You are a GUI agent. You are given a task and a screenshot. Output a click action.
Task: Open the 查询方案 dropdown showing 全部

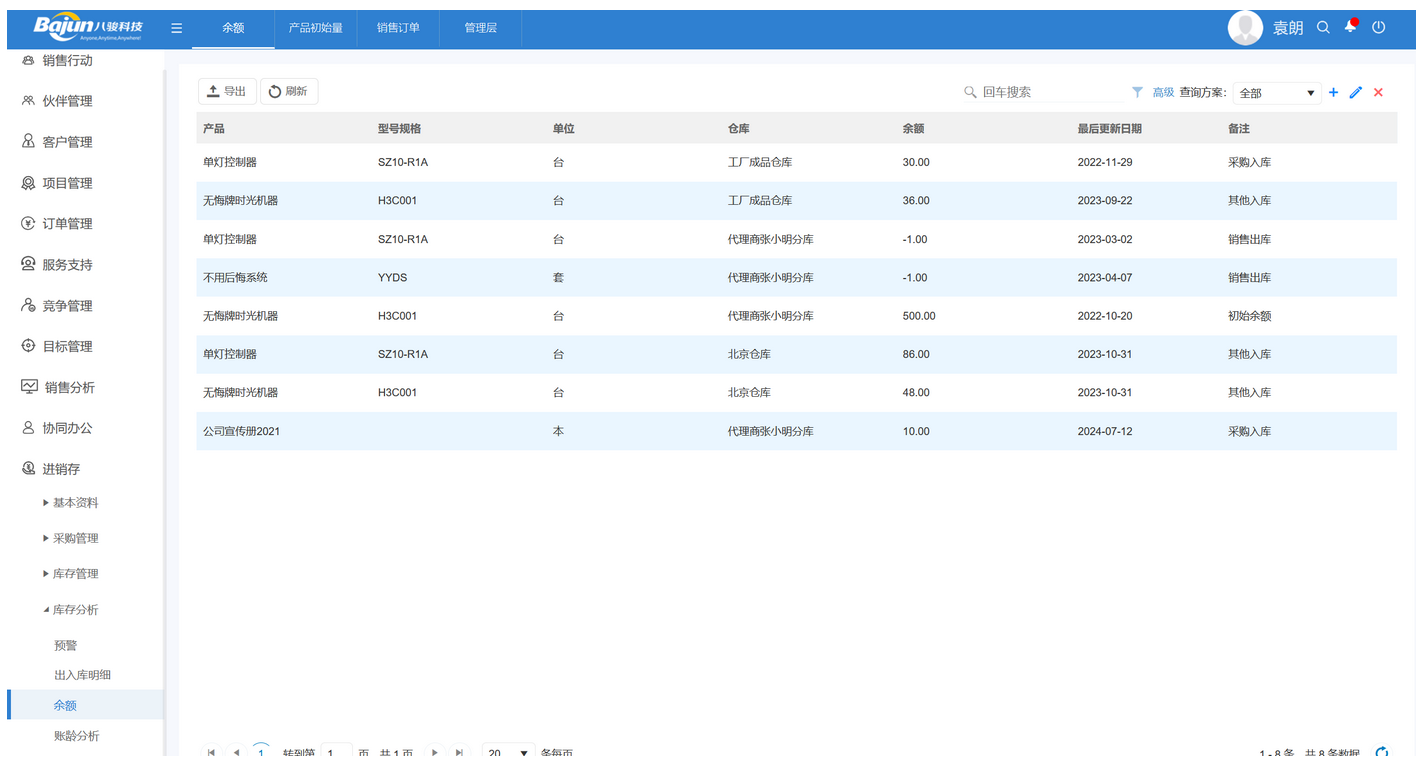(1276, 93)
